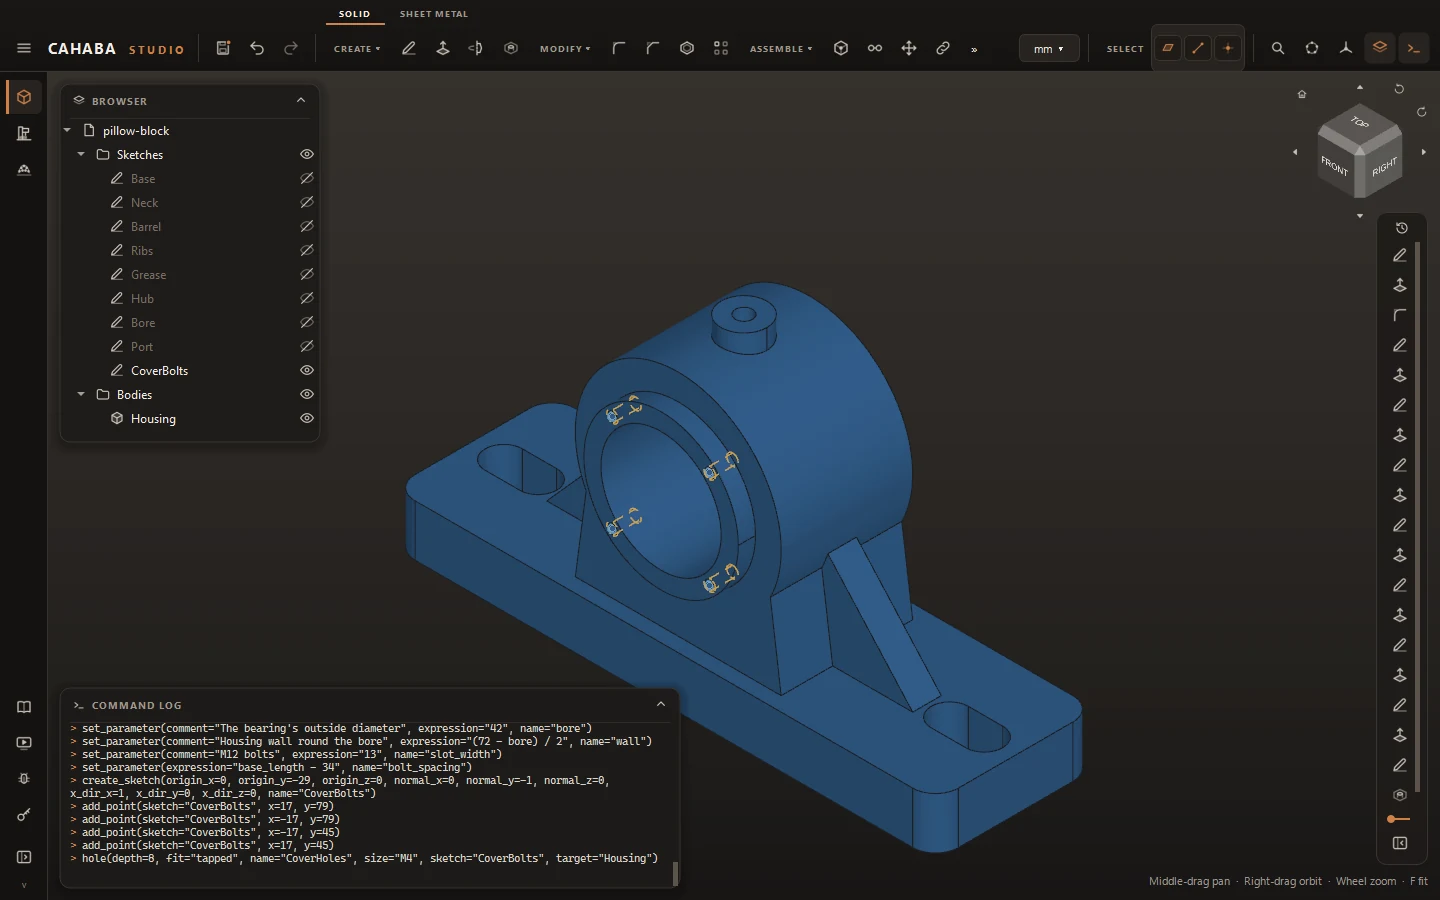Select the Shell tool

(x=687, y=48)
